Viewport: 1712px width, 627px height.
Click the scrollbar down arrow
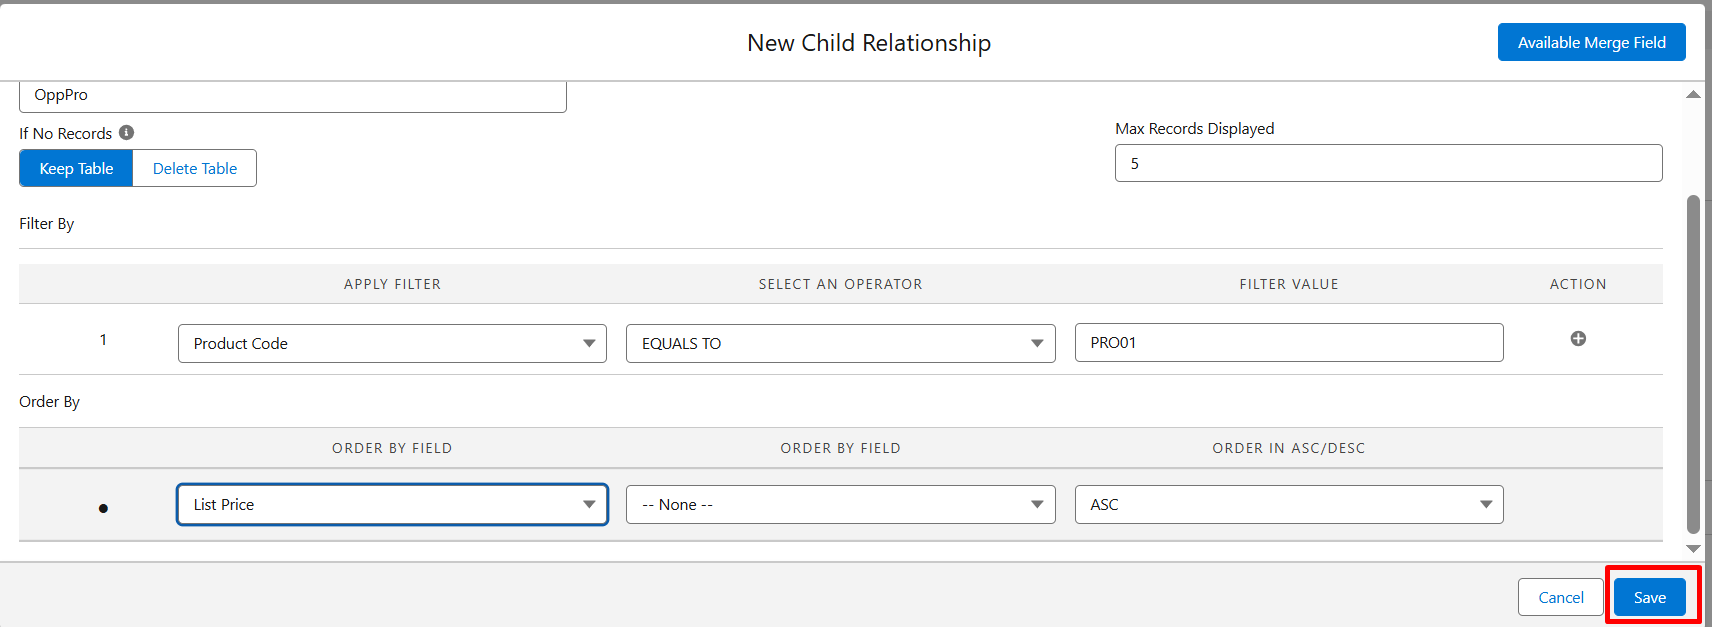(1692, 549)
